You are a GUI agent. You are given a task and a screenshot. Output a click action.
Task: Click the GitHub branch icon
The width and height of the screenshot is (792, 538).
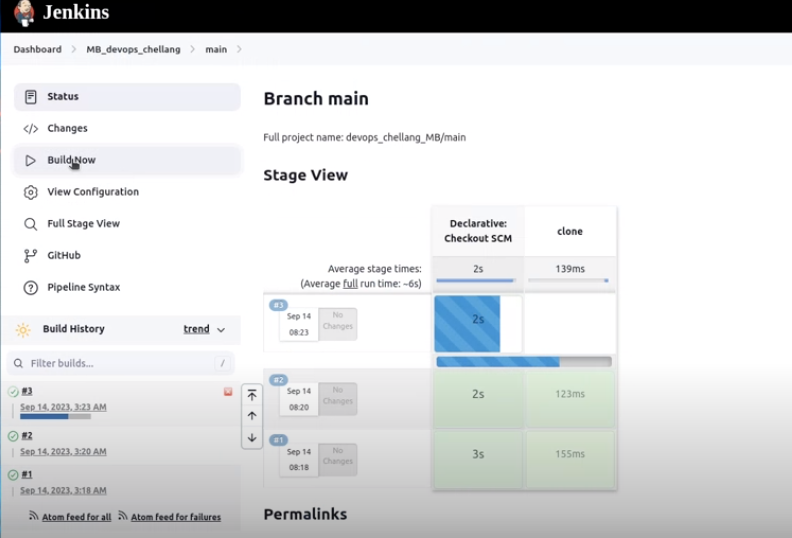click(30, 256)
